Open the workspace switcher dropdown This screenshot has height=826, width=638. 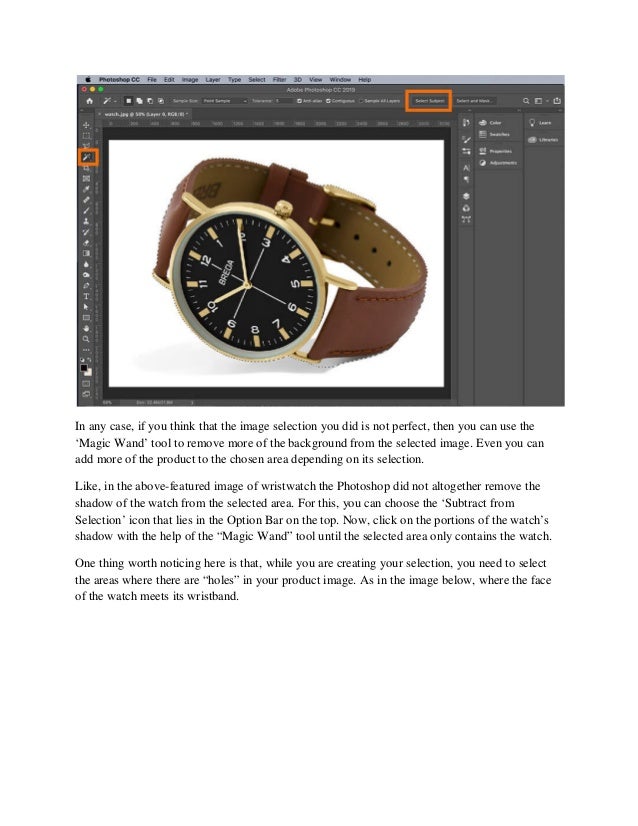tap(541, 101)
